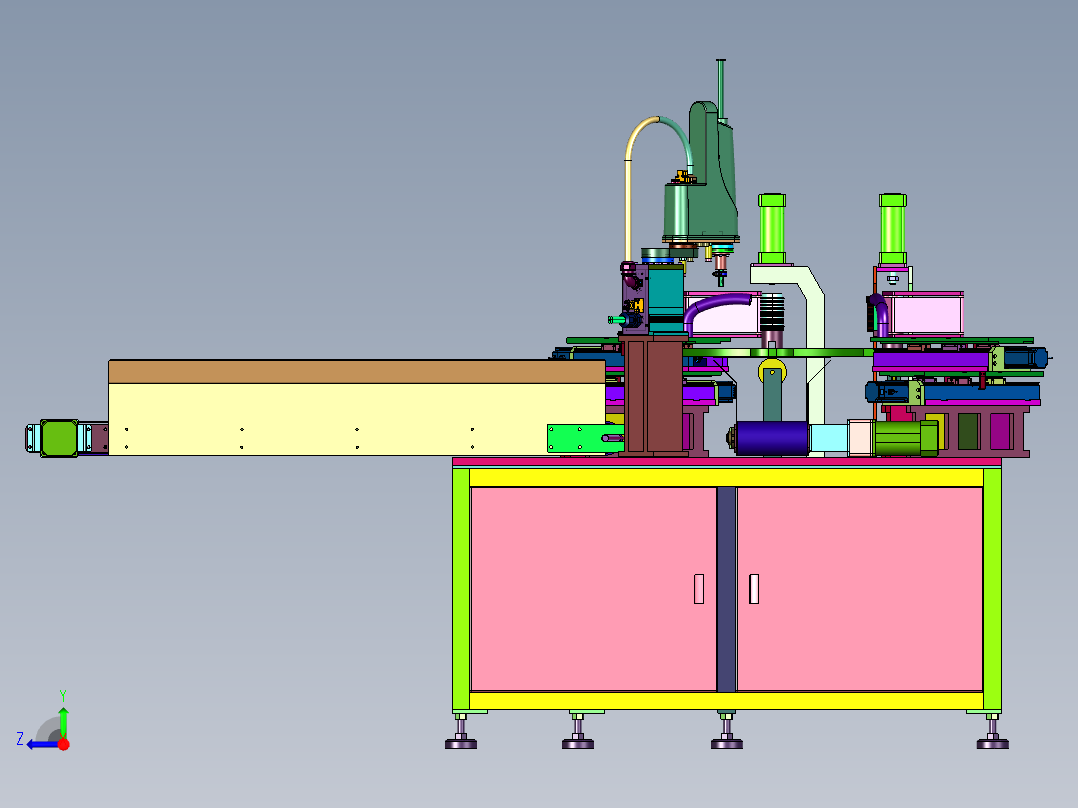The image size is (1078, 808).
Task: Select the cyan coupling next to the blue motor
Action: [828, 438]
